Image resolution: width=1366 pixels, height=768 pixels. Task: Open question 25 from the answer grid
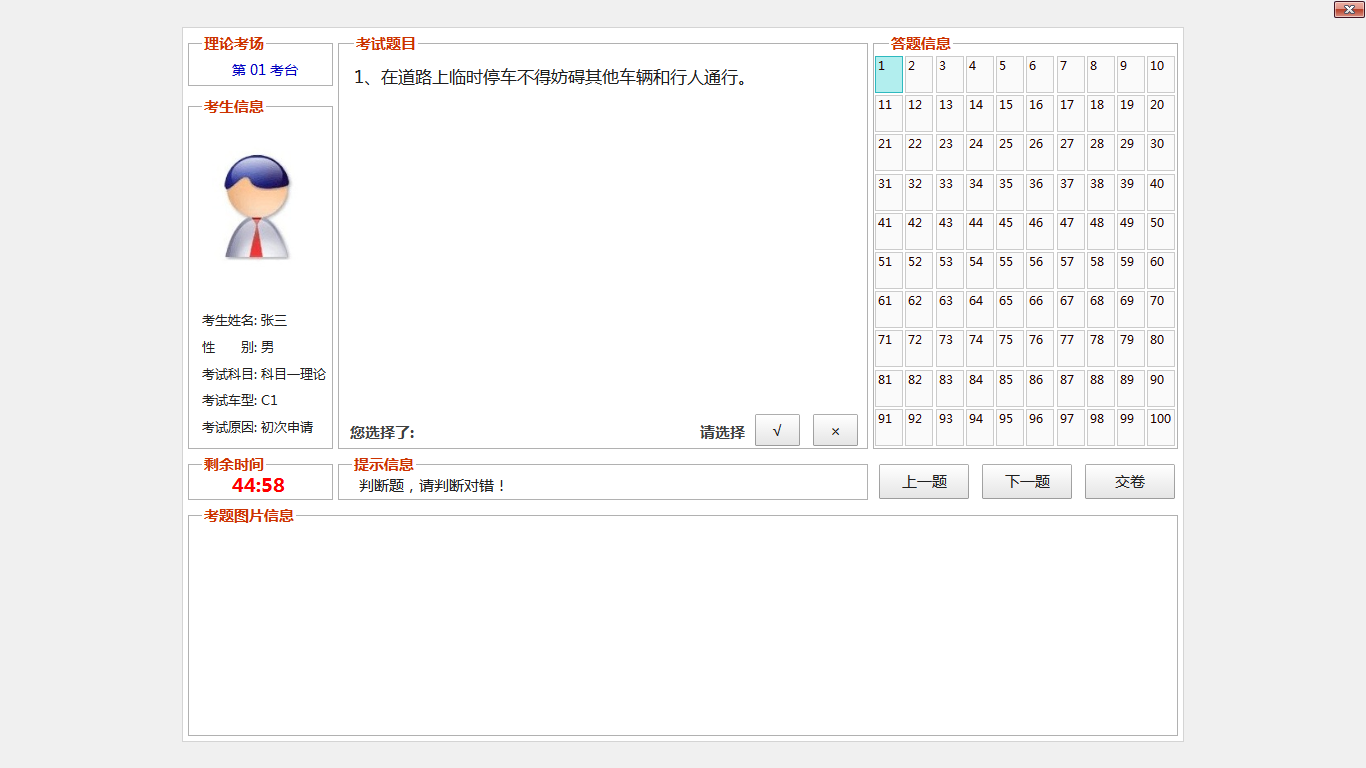[x=1009, y=153]
